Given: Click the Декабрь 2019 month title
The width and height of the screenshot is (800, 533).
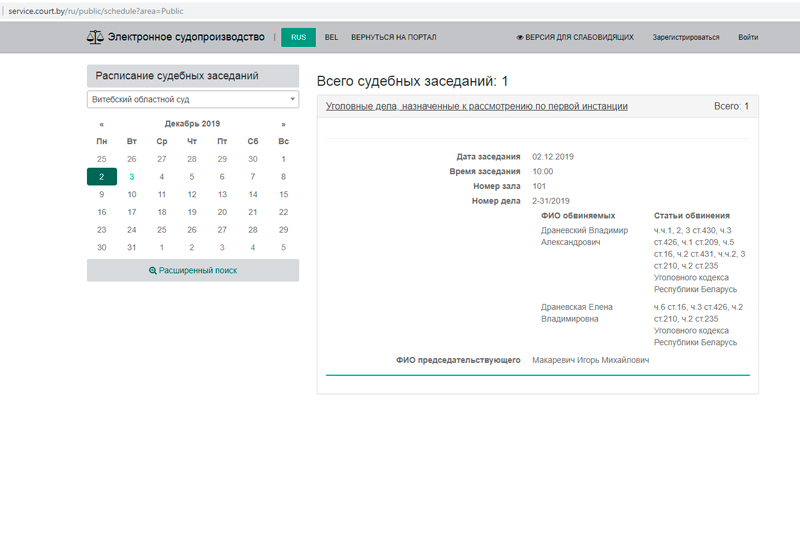Looking at the screenshot, I should [x=192, y=124].
